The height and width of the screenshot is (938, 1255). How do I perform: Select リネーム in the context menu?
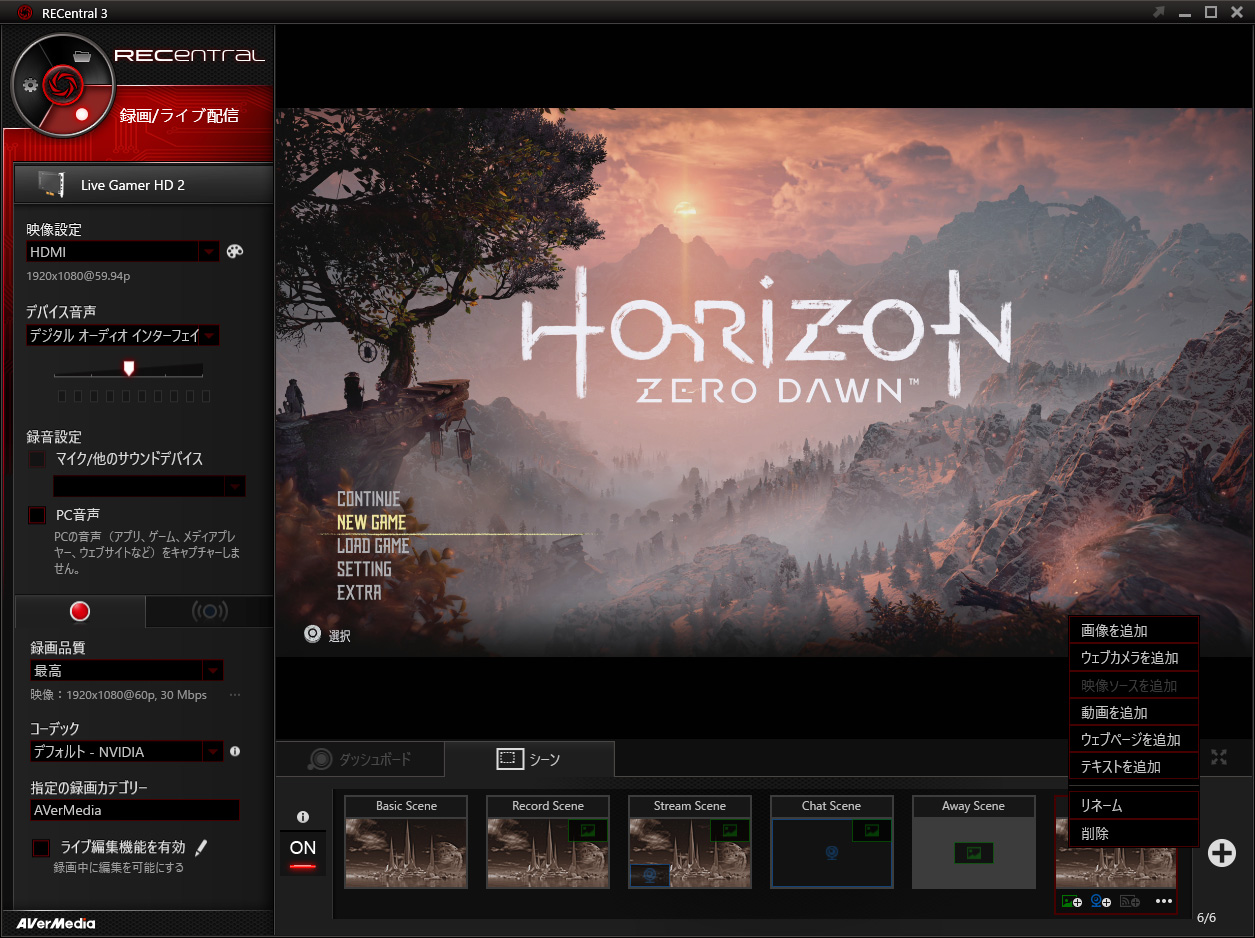tap(1133, 806)
